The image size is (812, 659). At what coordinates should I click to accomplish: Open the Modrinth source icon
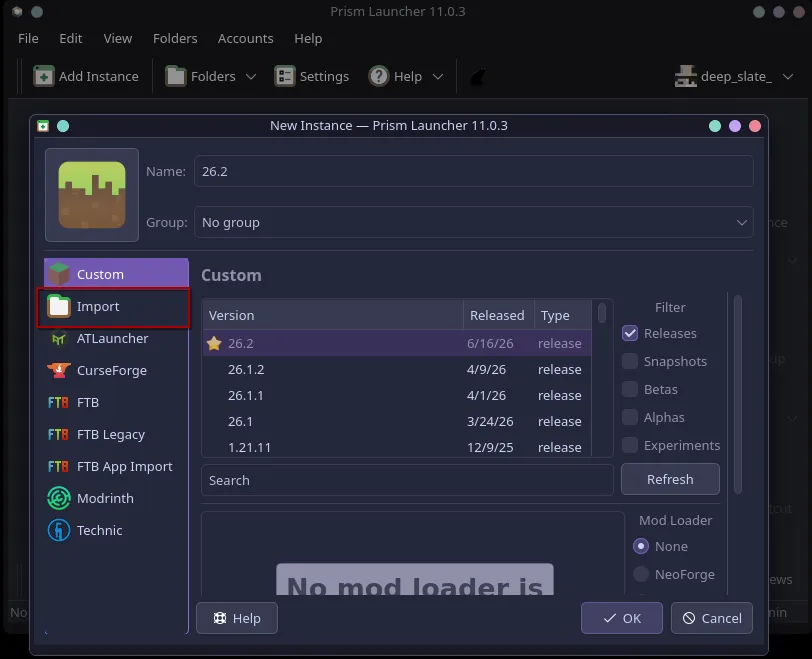click(59, 499)
